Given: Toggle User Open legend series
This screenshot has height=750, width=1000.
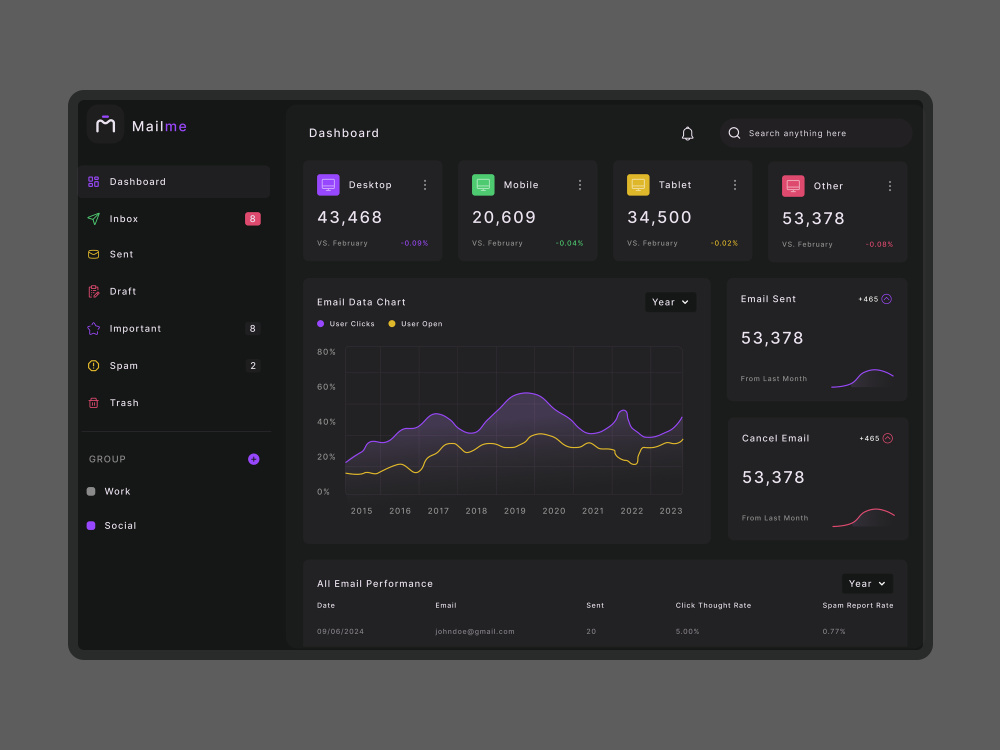Looking at the screenshot, I should tap(415, 324).
